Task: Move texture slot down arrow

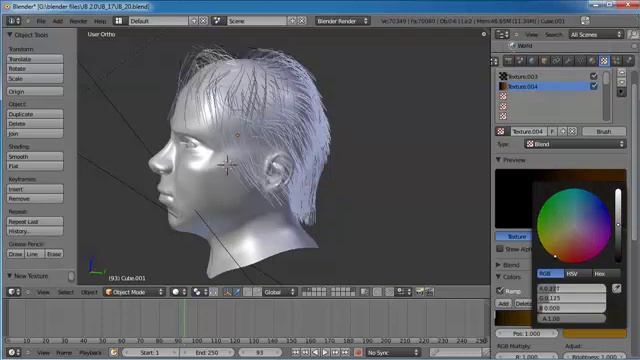Action: pyautogui.click(x=621, y=82)
